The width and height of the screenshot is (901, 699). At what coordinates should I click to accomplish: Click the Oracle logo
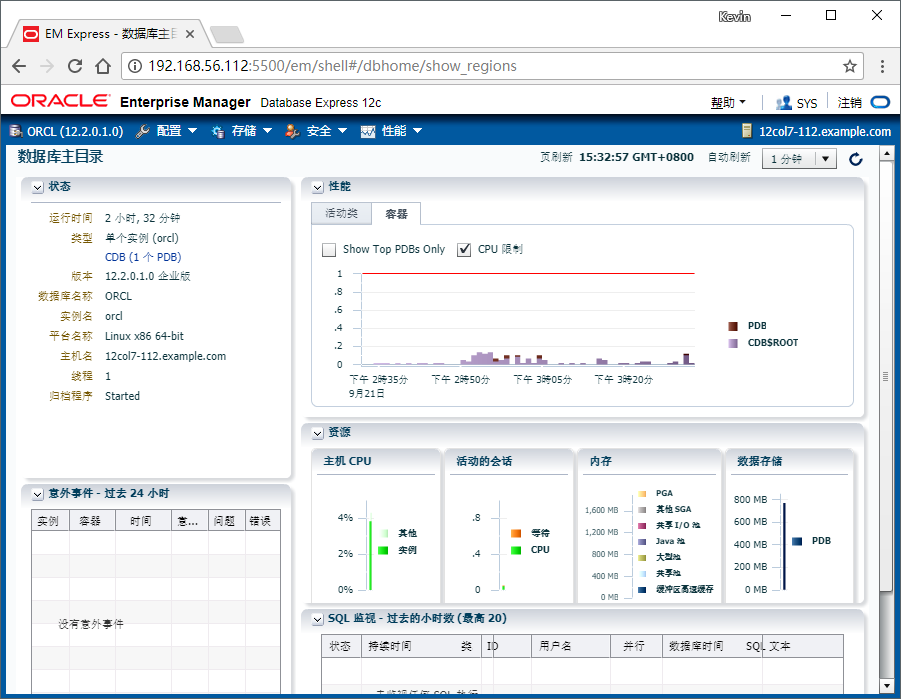coord(60,101)
